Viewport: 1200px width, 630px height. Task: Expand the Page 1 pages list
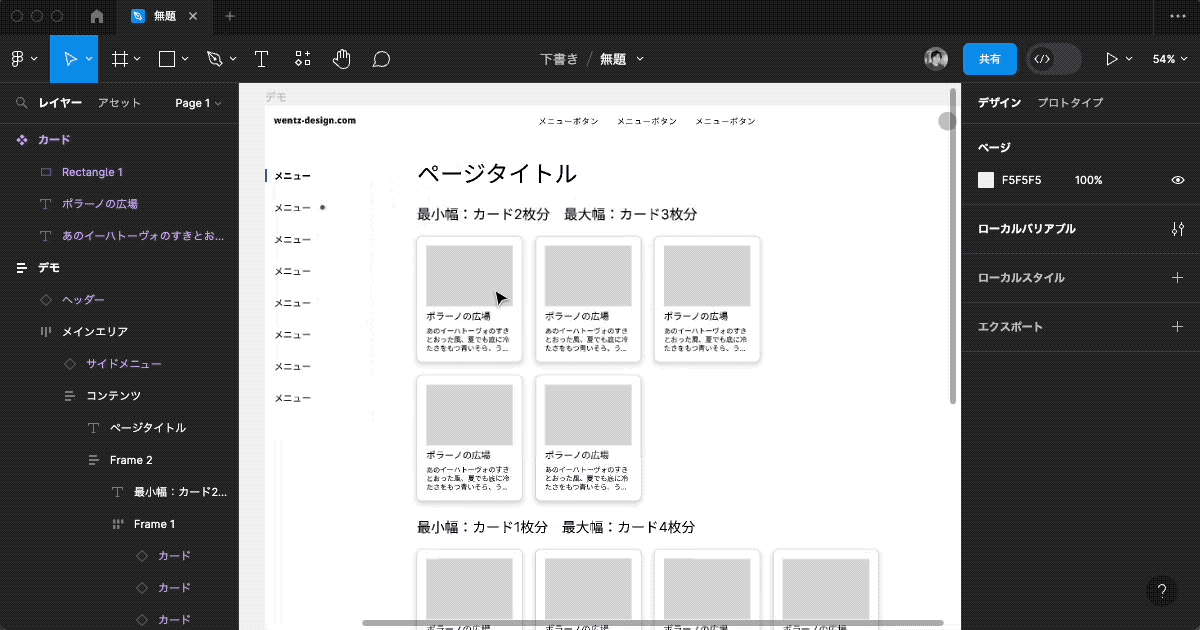pos(198,103)
